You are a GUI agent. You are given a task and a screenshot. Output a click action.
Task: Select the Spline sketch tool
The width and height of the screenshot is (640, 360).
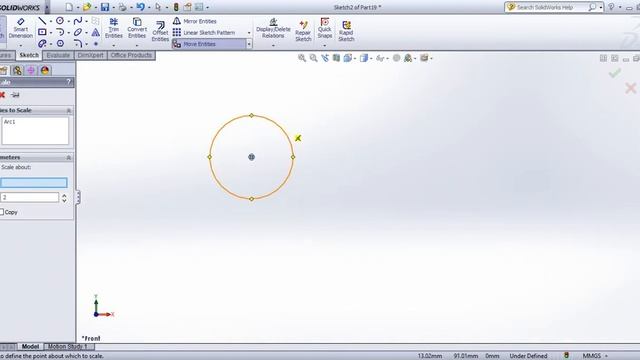click(x=78, y=21)
